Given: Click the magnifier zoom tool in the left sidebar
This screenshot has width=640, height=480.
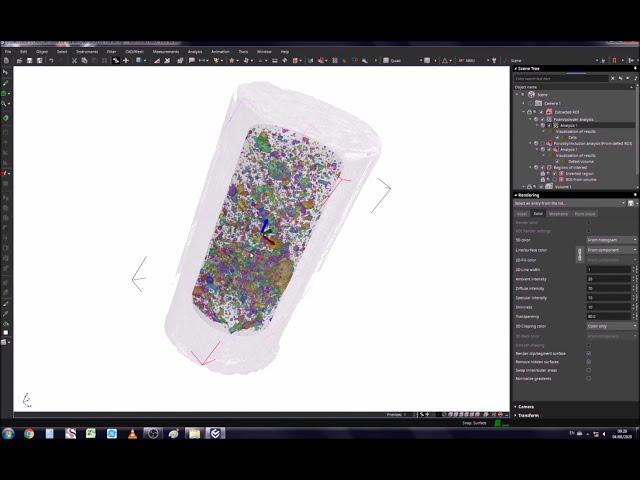Looking at the screenshot, I should (4, 104).
